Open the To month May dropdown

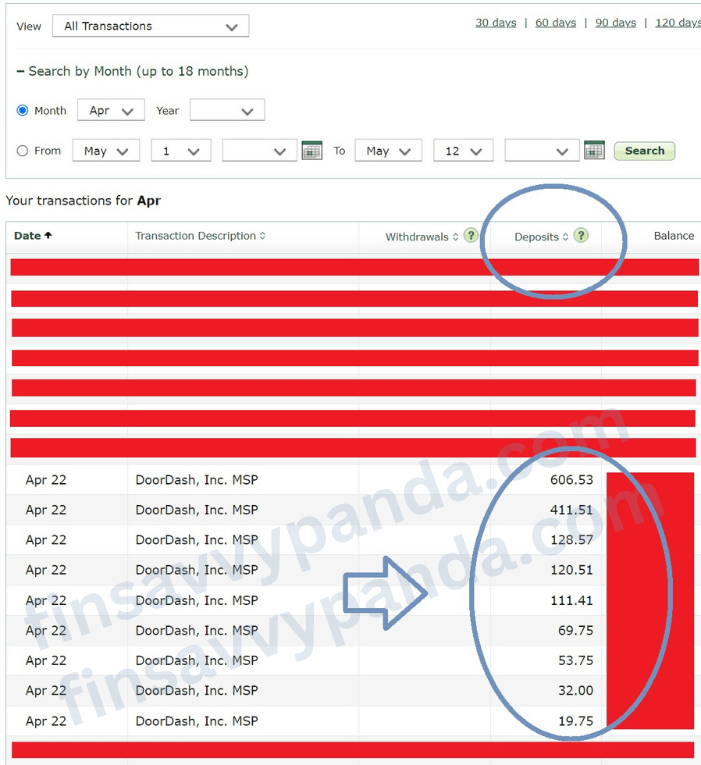pyautogui.click(x=388, y=151)
